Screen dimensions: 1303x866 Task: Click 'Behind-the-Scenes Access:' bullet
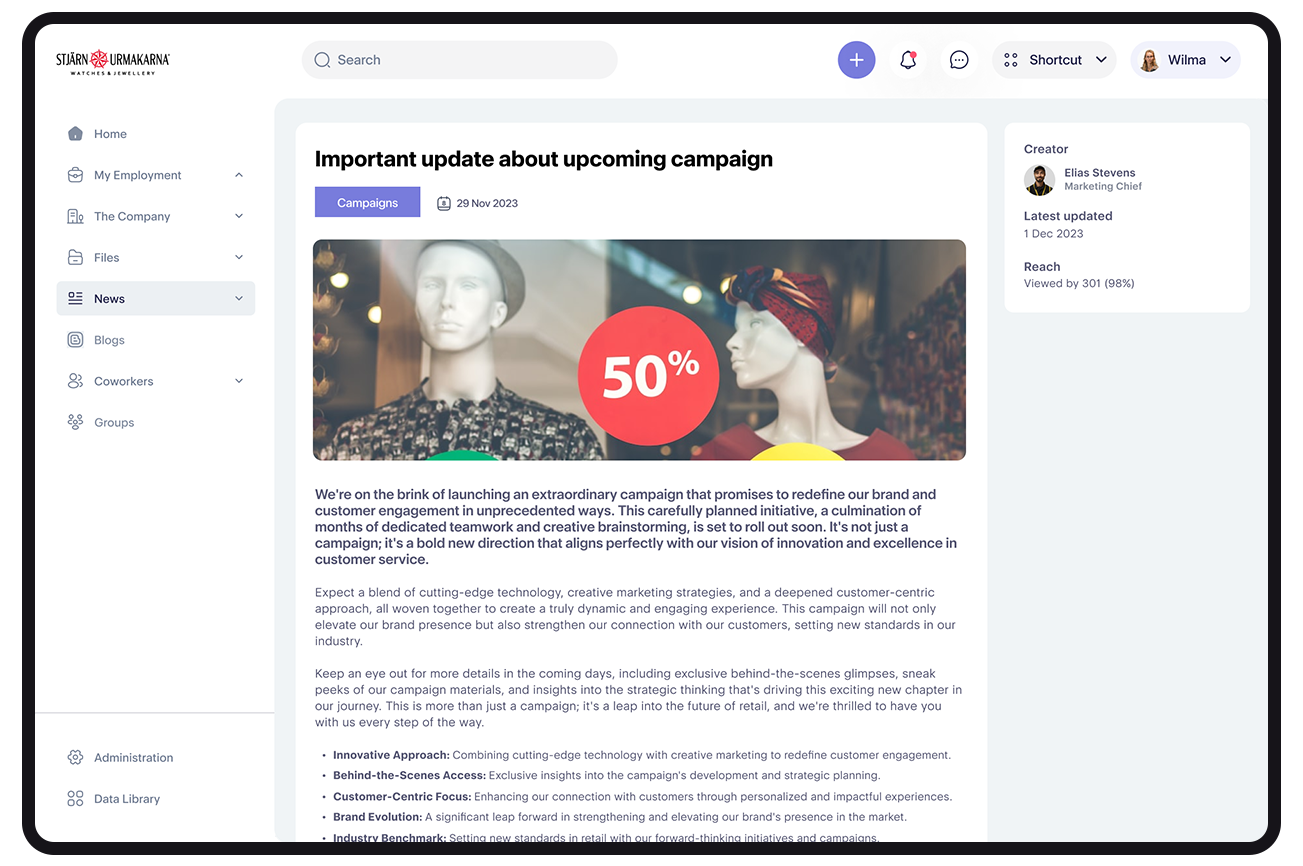tap(409, 776)
